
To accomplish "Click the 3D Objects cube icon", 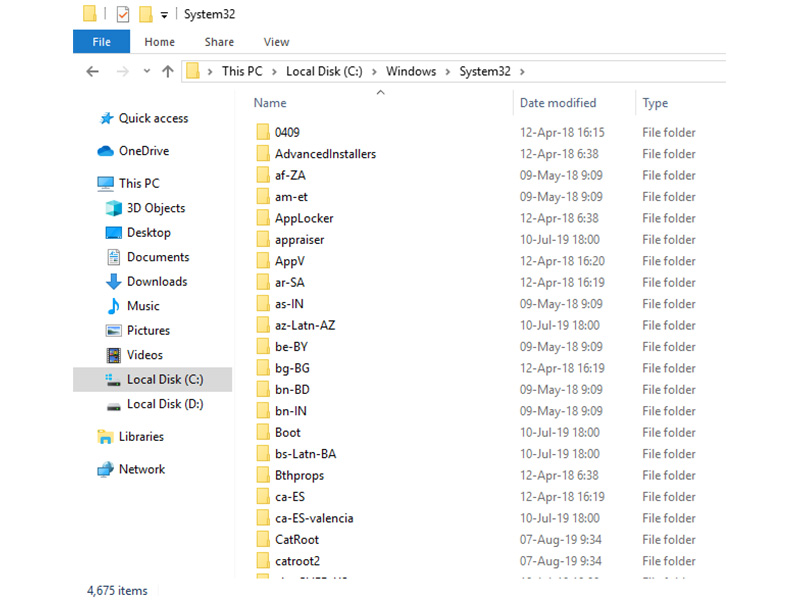I will pos(113,208).
